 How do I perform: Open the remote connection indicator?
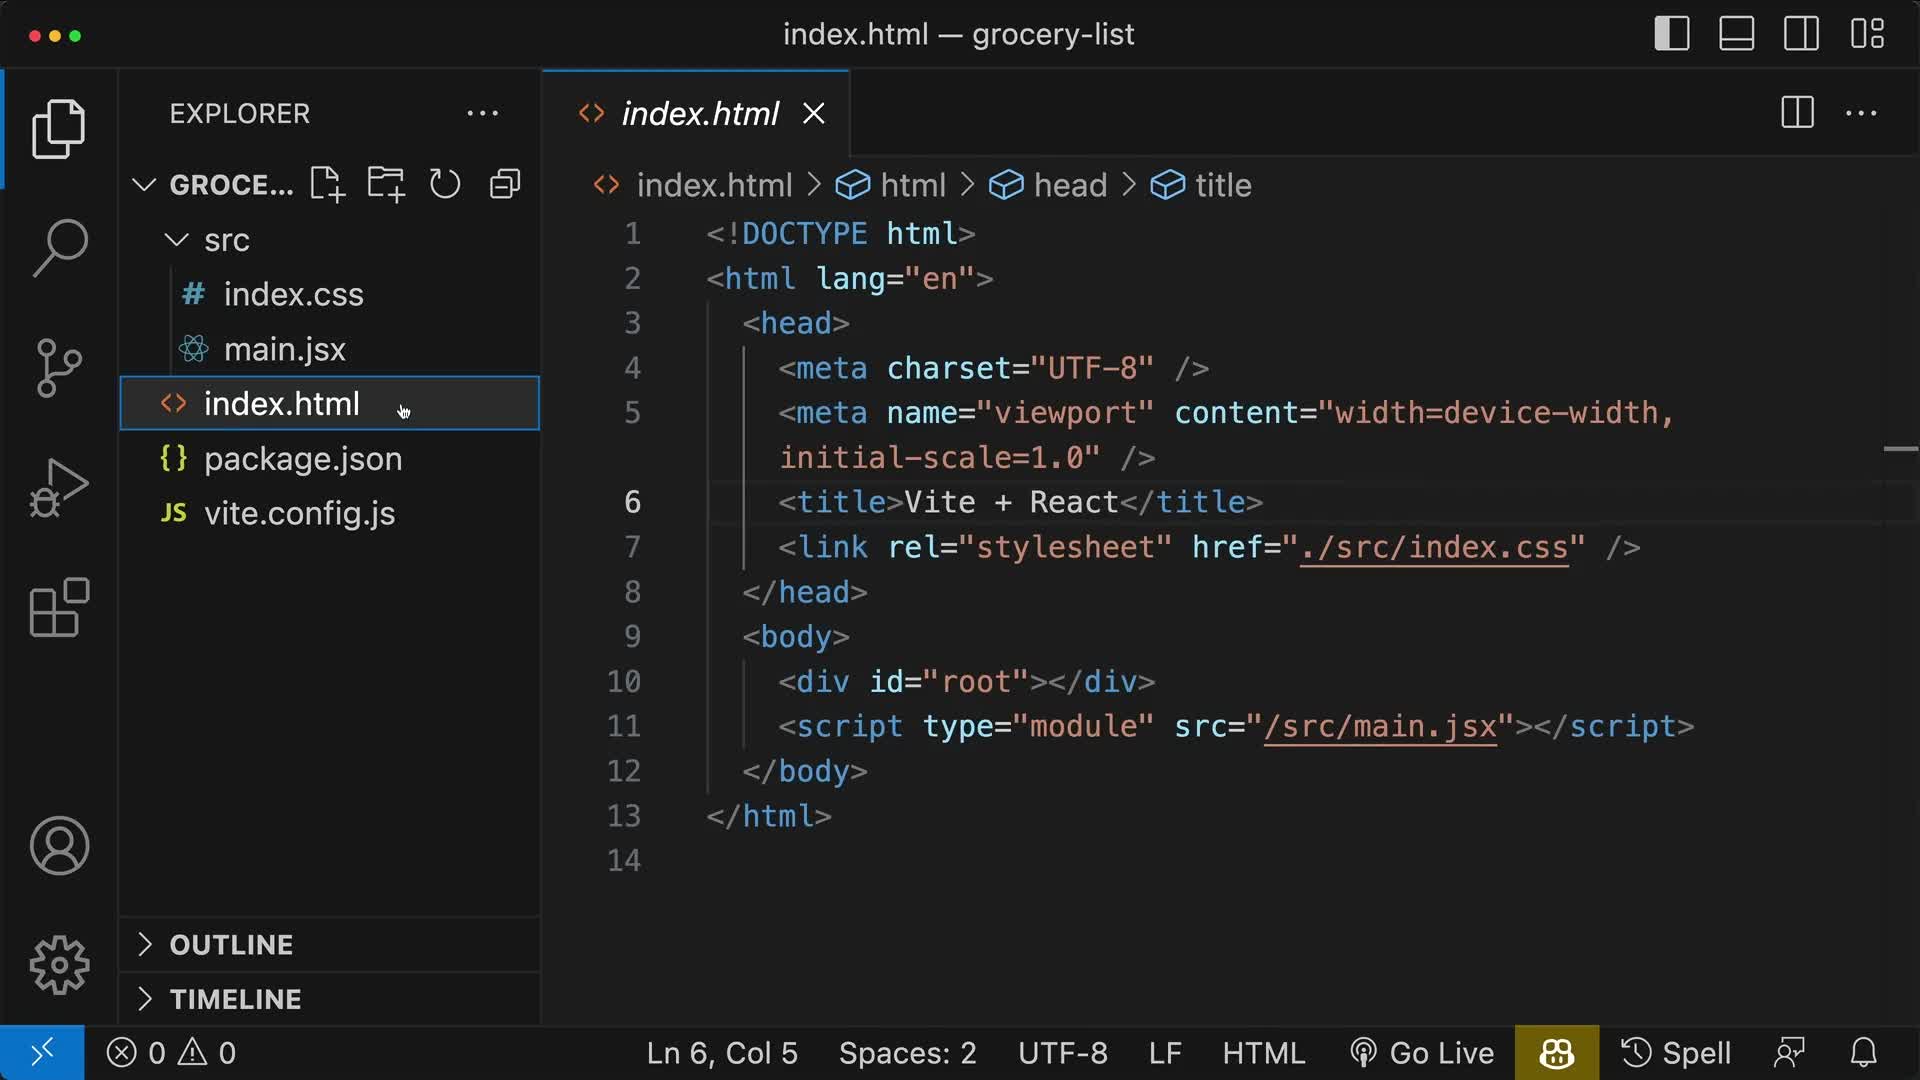pyautogui.click(x=41, y=1052)
